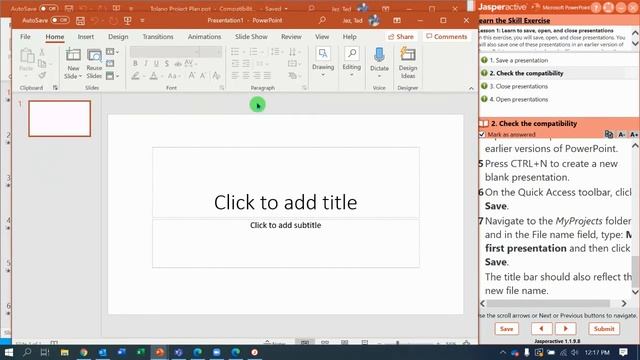Click the Redo icon in Quick Access toolbar
Viewport: 640px width, 360px height.
(x=113, y=20)
